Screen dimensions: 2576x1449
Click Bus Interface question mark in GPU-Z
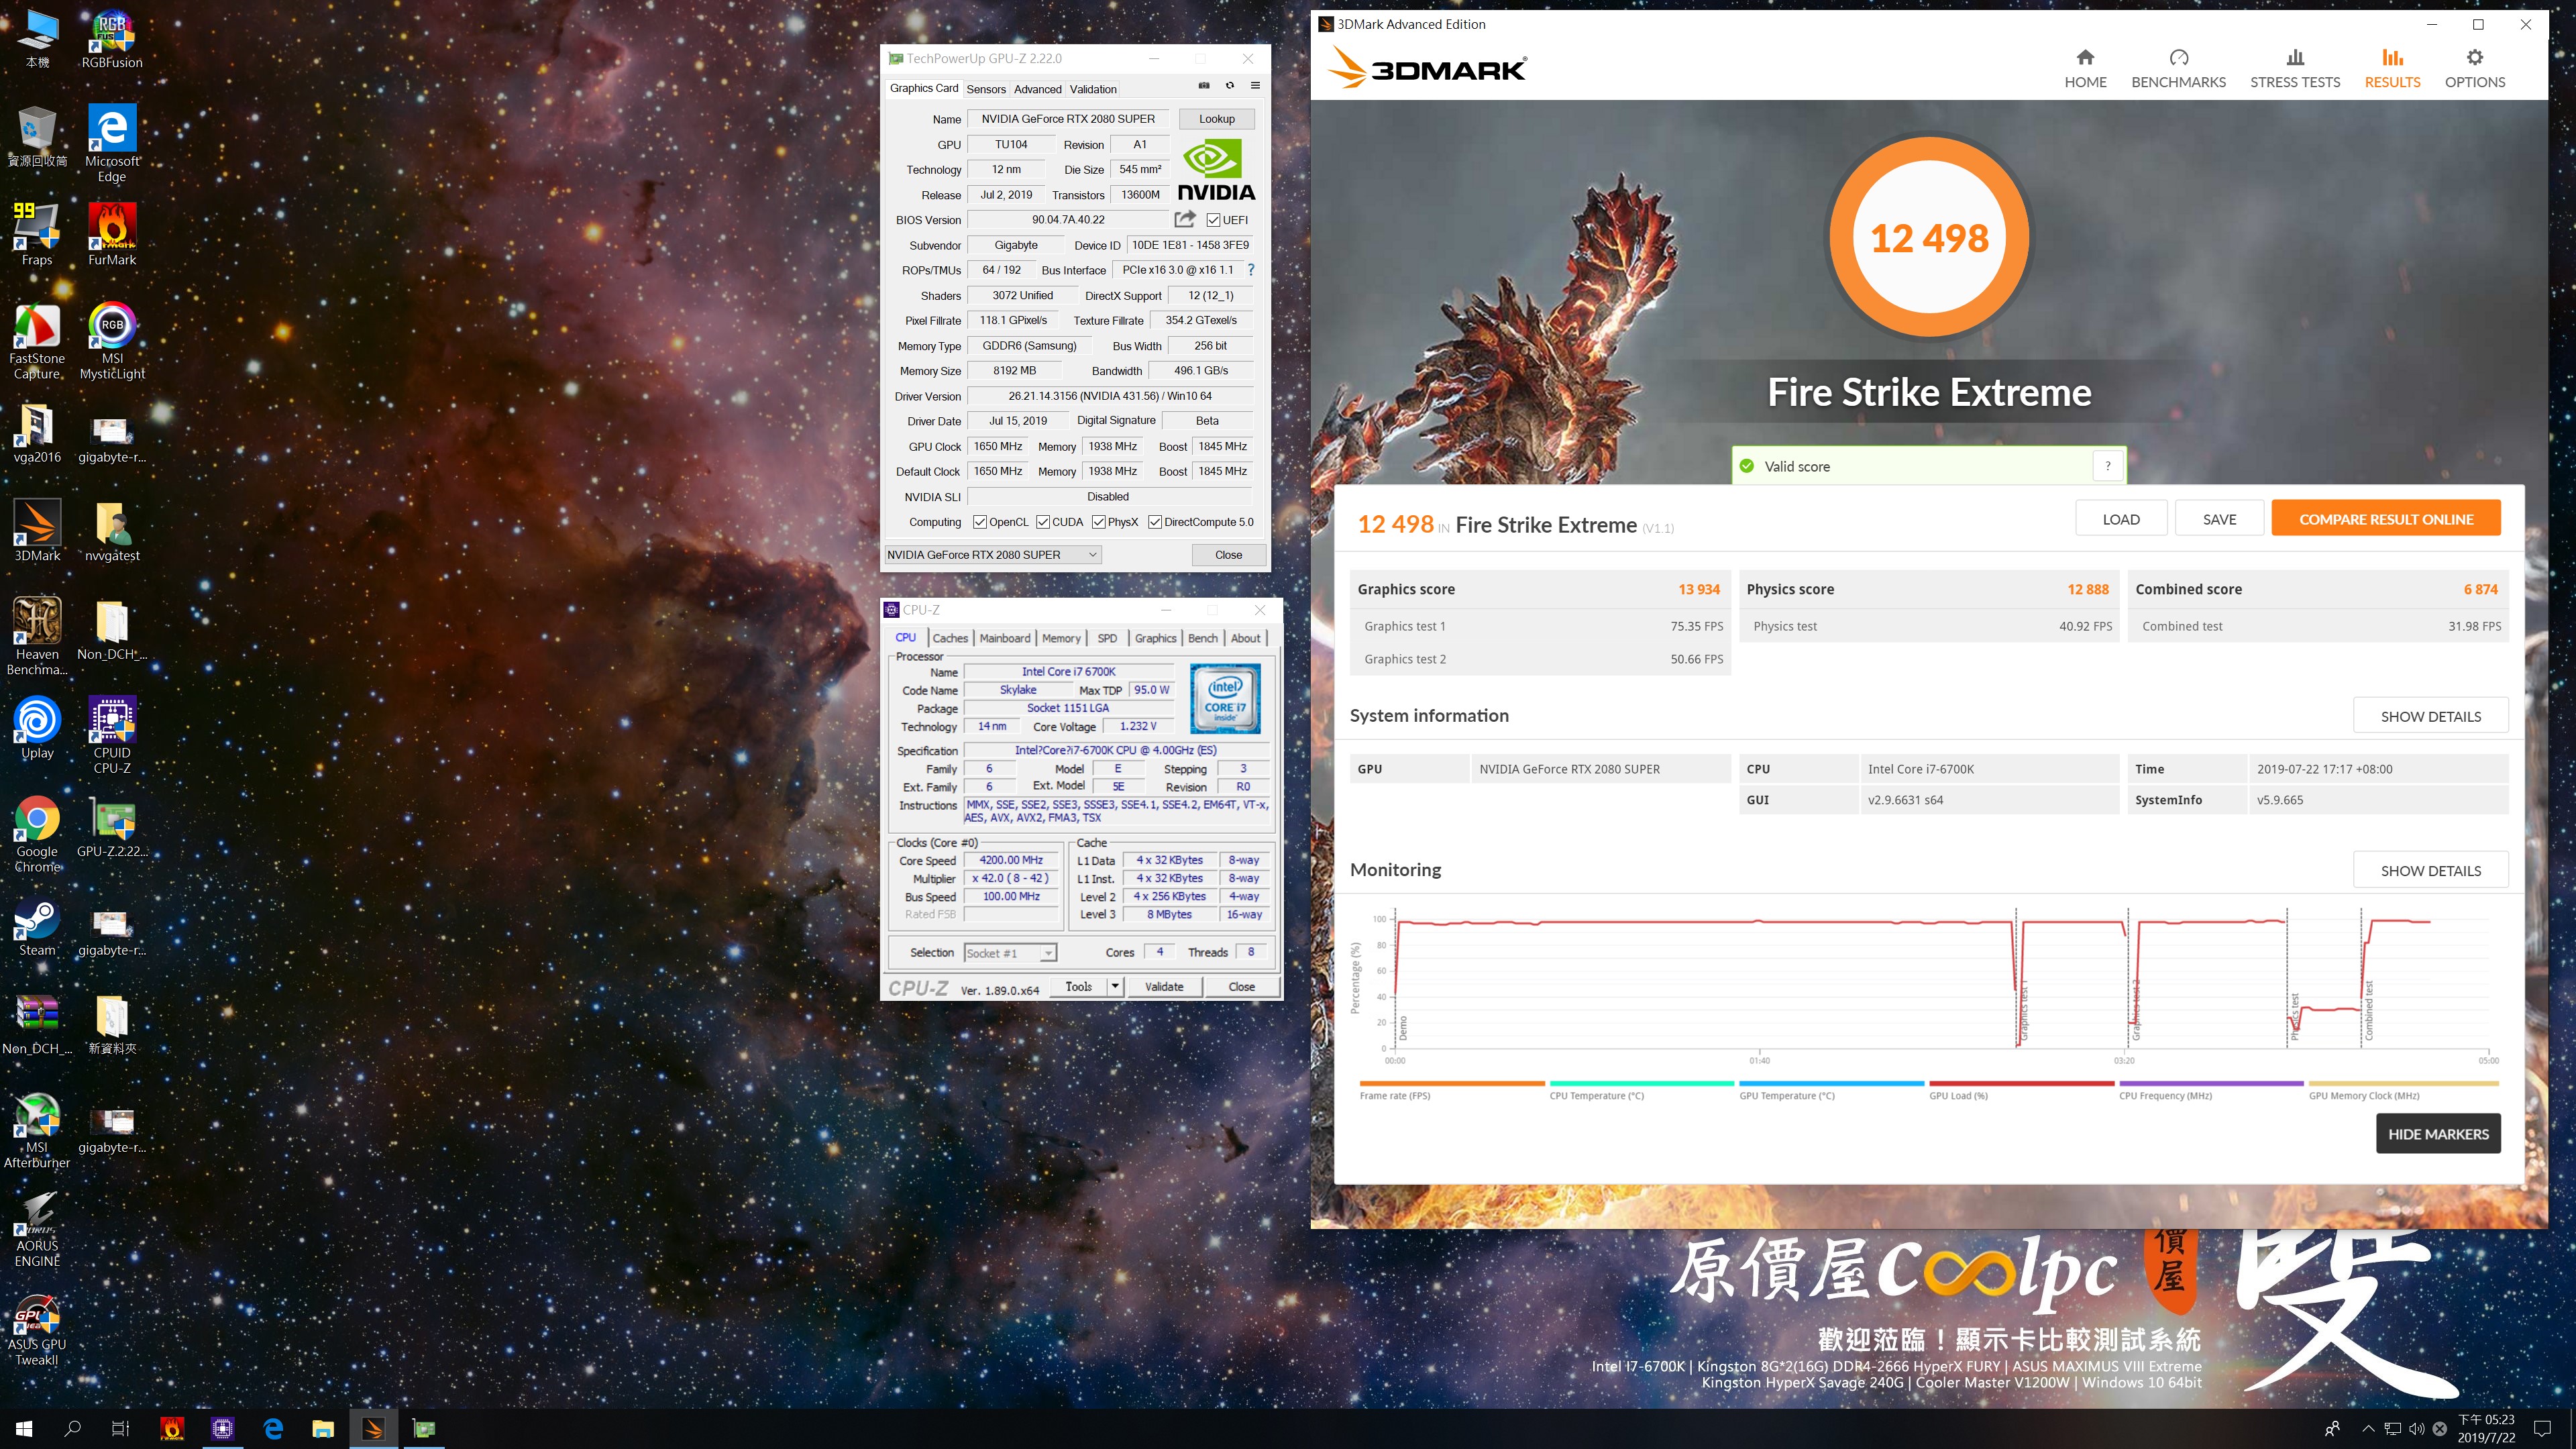(1250, 270)
